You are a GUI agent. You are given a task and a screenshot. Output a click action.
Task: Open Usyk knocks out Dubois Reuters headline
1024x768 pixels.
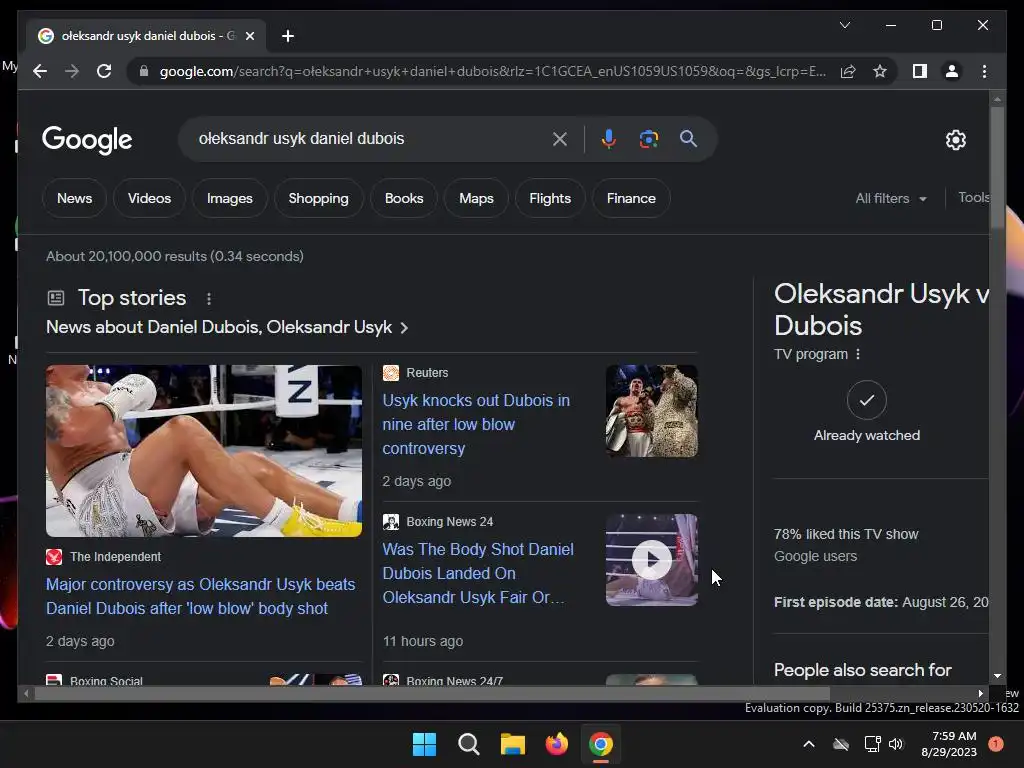click(476, 424)
